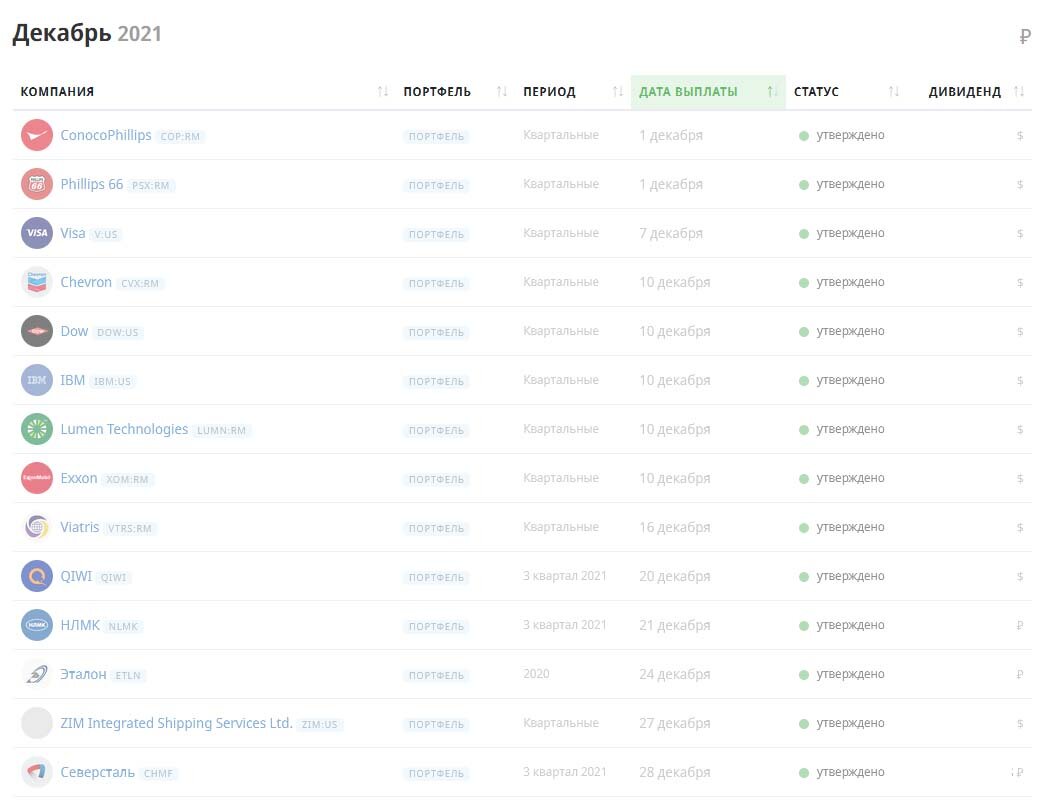
Task: Open the Эталон company link
Action: pos(83,674)
